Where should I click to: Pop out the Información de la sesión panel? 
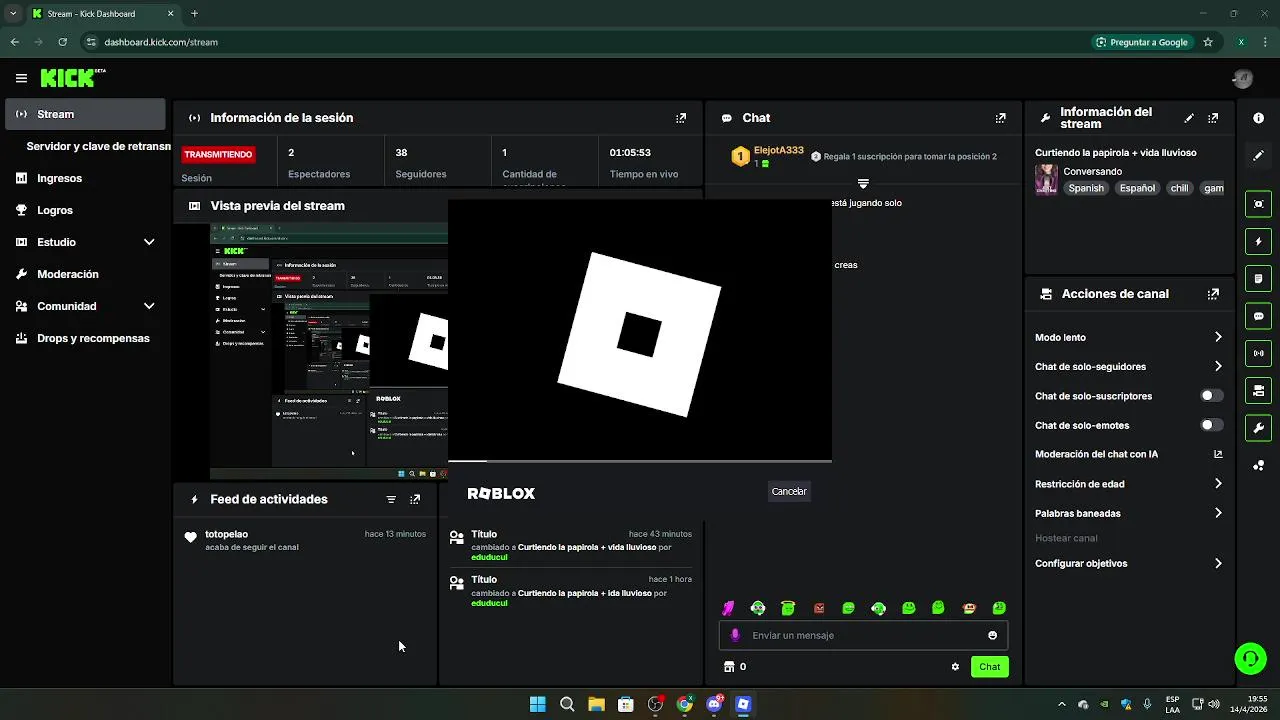[681, 118]
